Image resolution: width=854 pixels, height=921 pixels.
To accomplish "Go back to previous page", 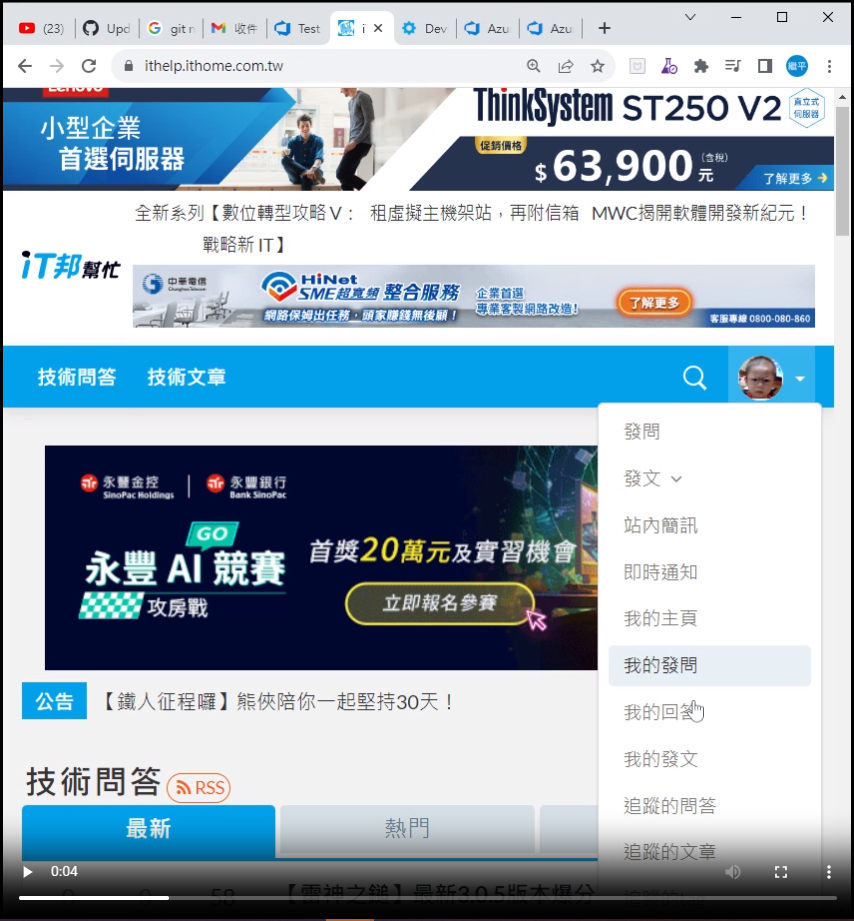I will click(25, 66).
